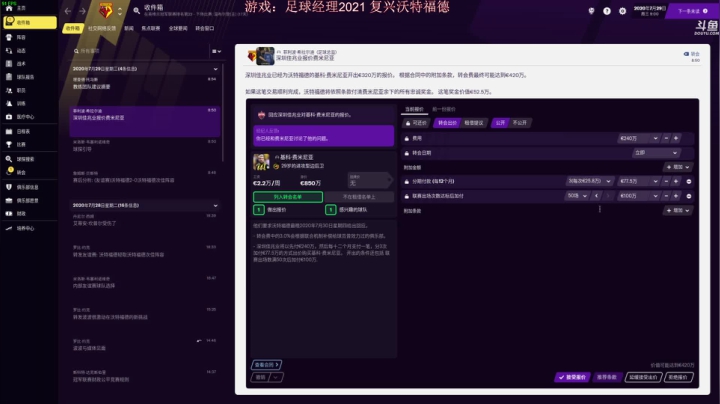Click the transfer list (列入转会名单) green button
This screenshot has height=404, width=720.
tap(288, 197)
